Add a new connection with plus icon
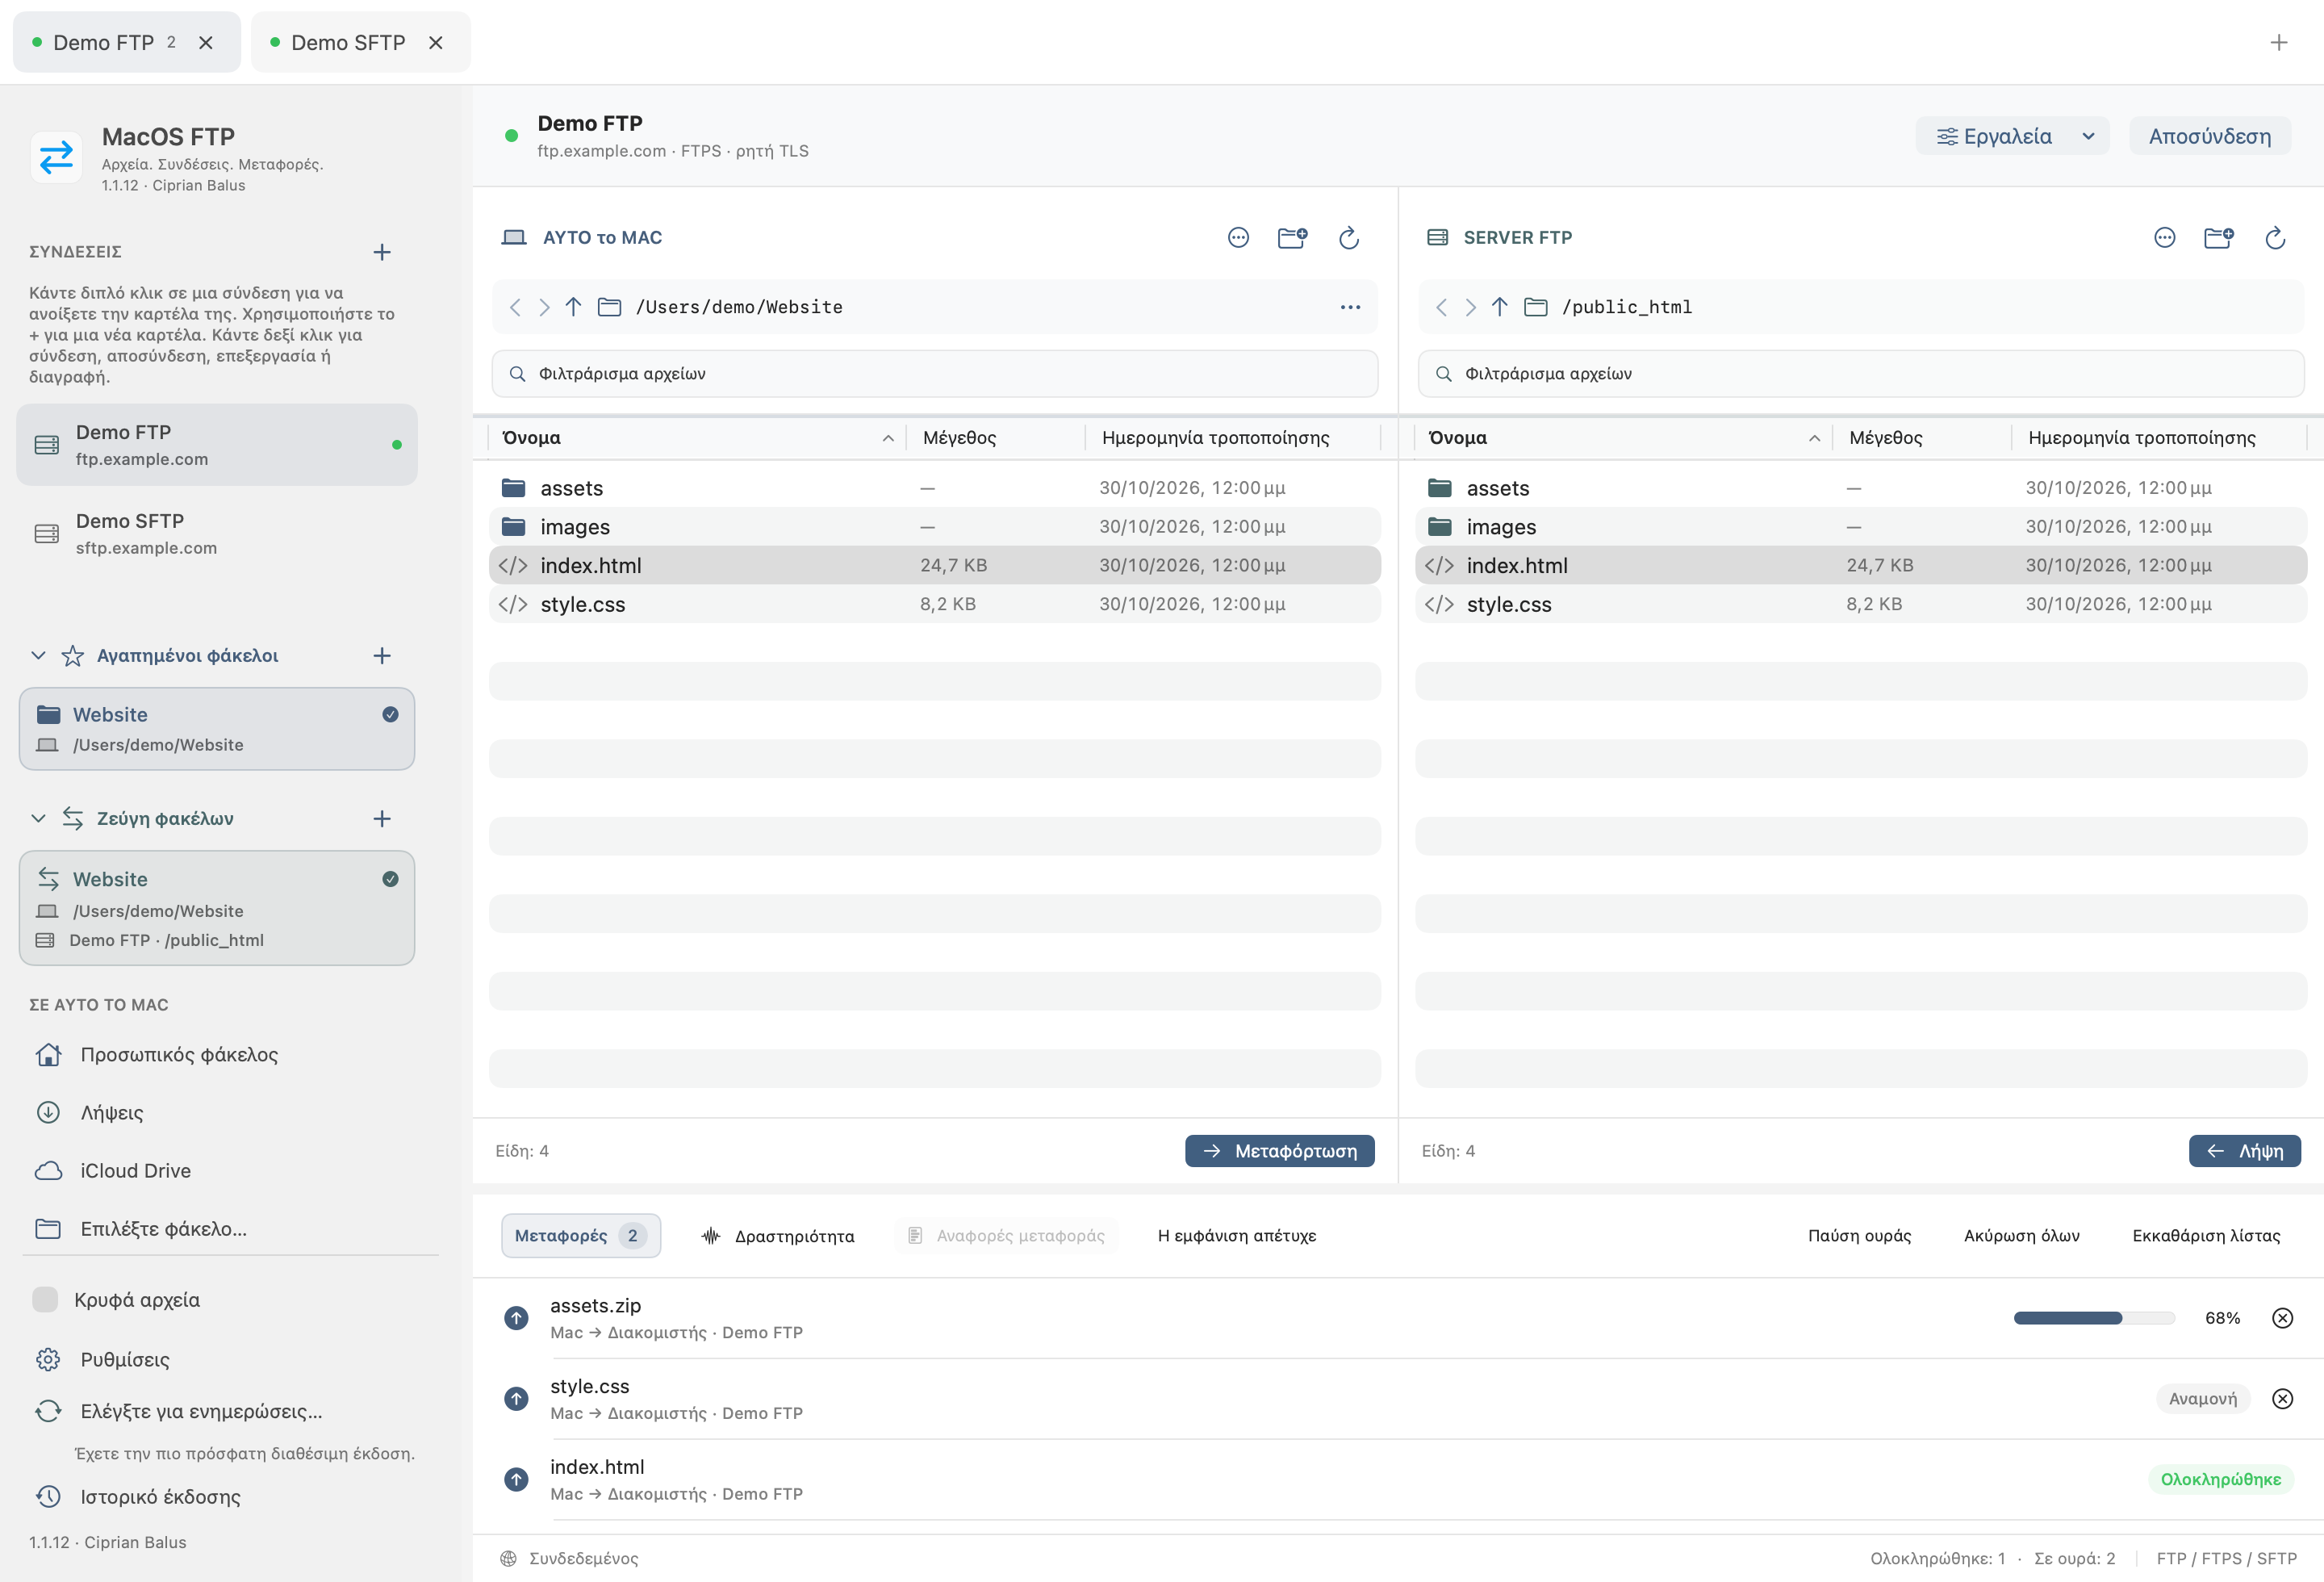Screen dimensions: 2324x1582 (382, 252)
